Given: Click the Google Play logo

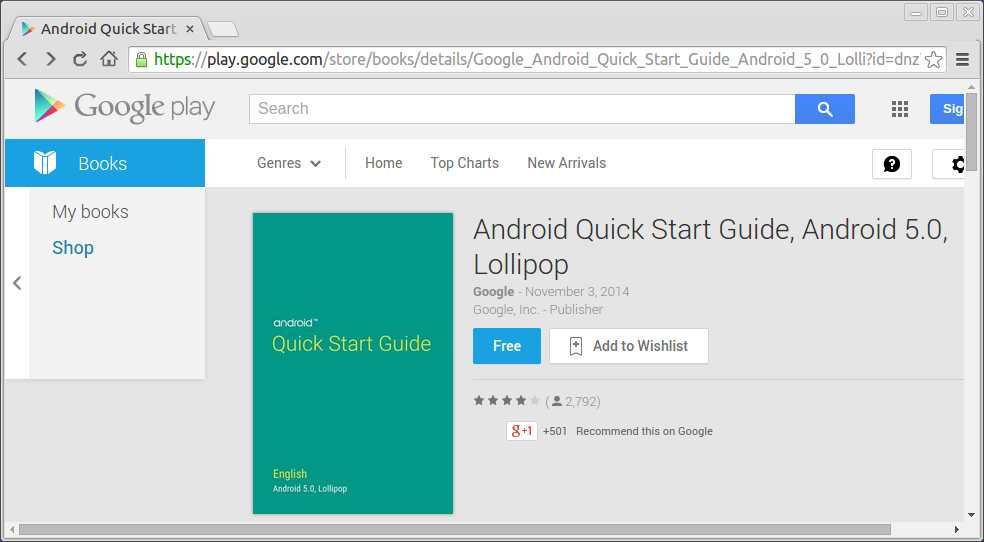Looking at the screenshot, I should pyautogui.click(x=125, y=107).
